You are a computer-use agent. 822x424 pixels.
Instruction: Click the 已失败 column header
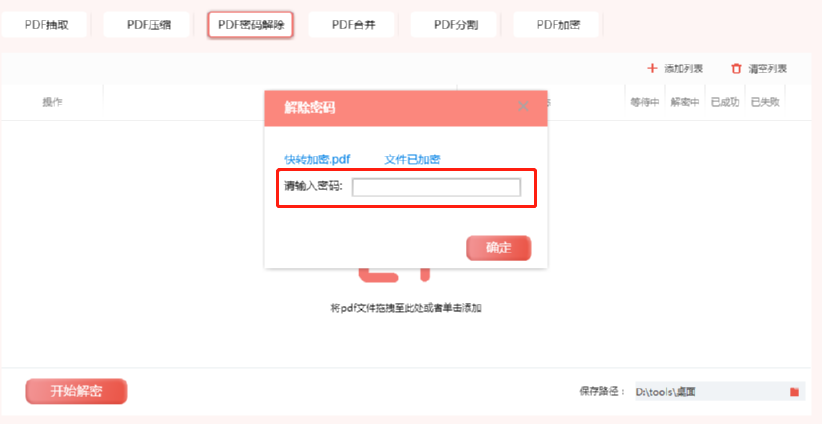pos(765,102)
